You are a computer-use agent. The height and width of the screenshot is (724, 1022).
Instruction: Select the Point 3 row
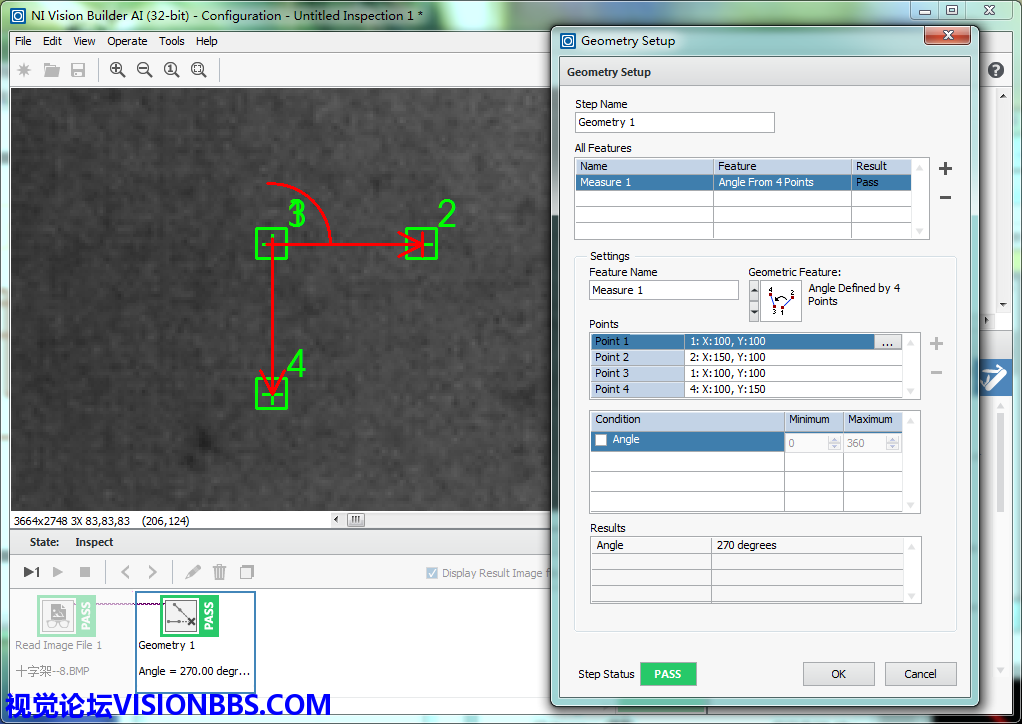(746, 373)
